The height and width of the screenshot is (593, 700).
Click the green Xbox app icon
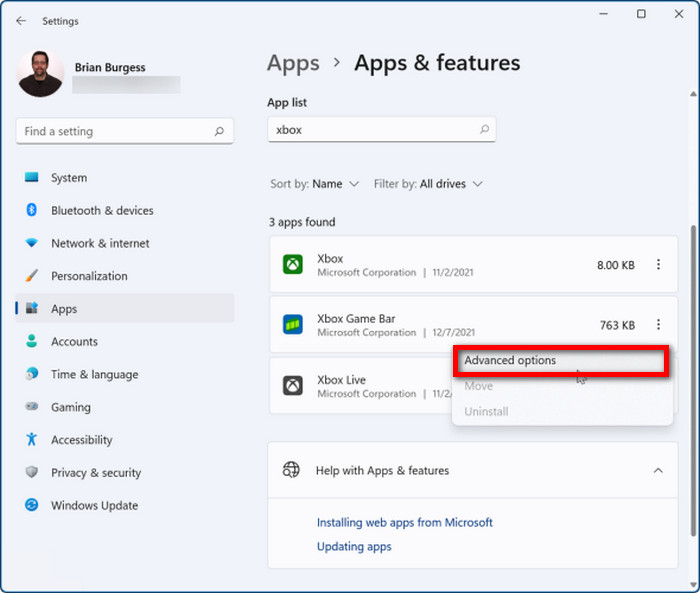click(293, 264)
